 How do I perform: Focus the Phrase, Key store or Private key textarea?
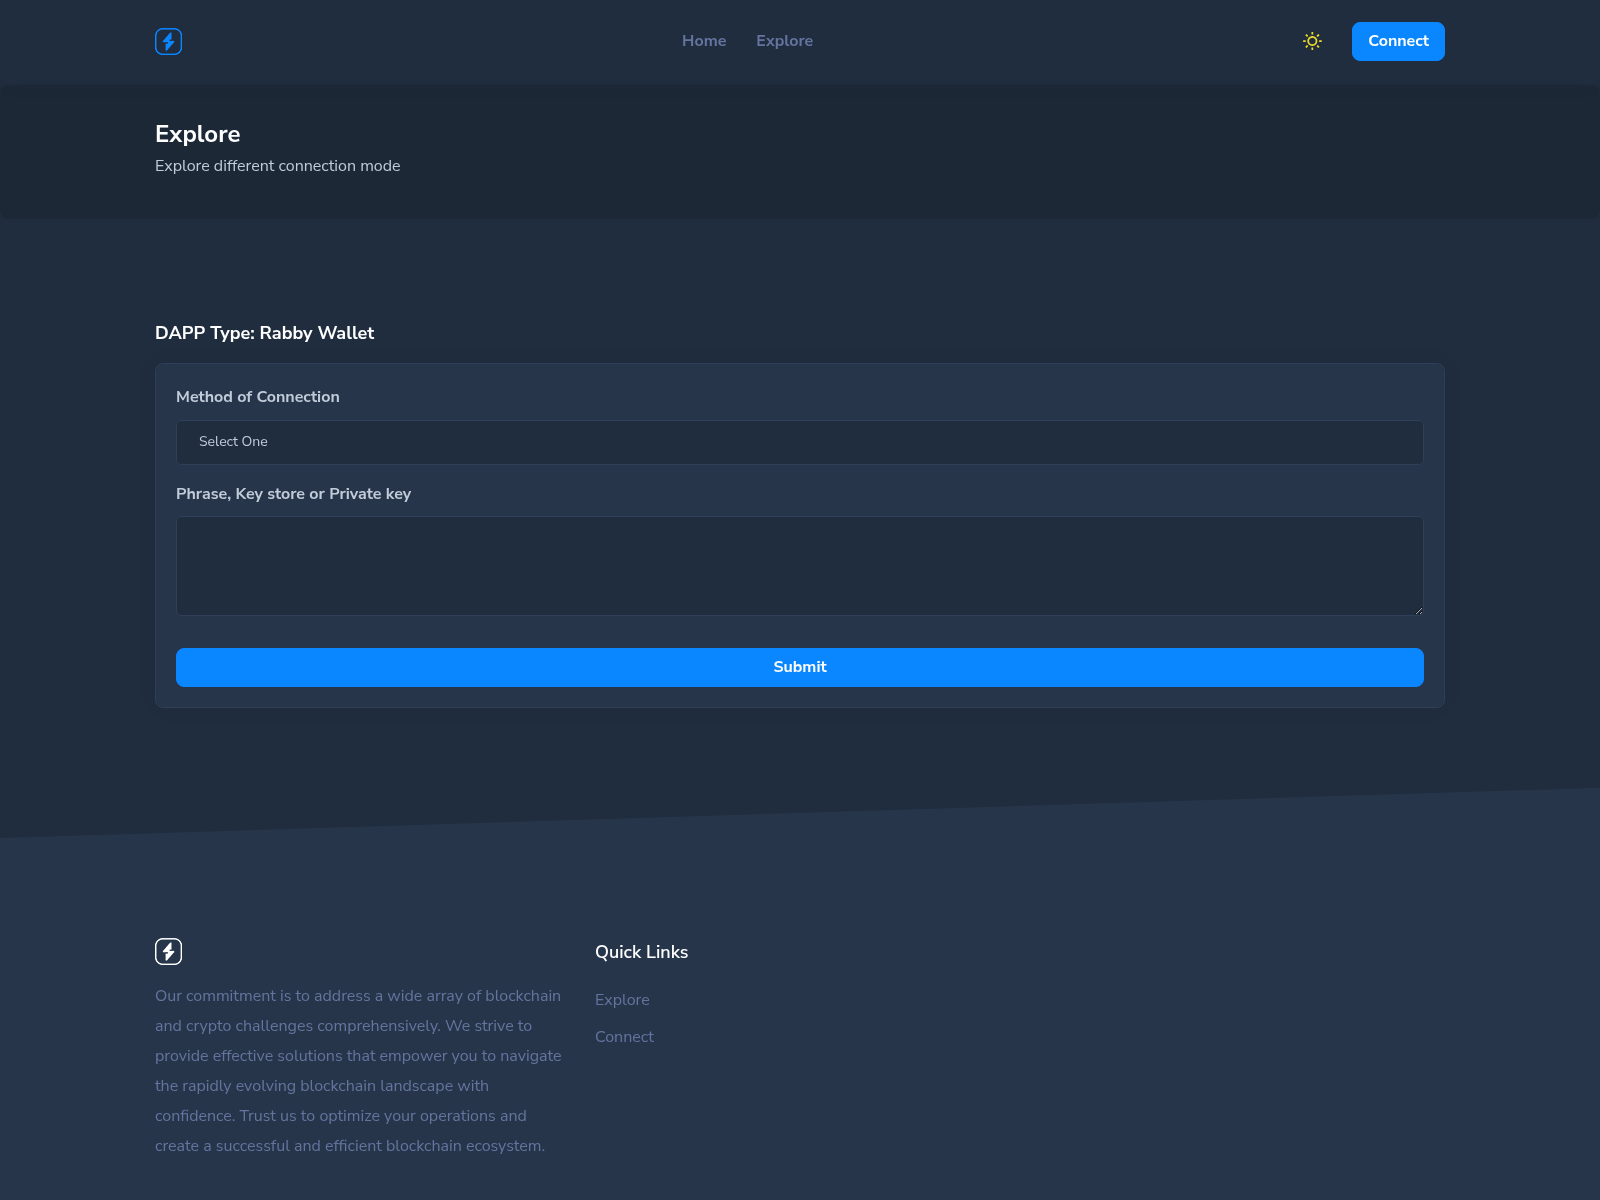pyautogui.click(x=800, y=566)
